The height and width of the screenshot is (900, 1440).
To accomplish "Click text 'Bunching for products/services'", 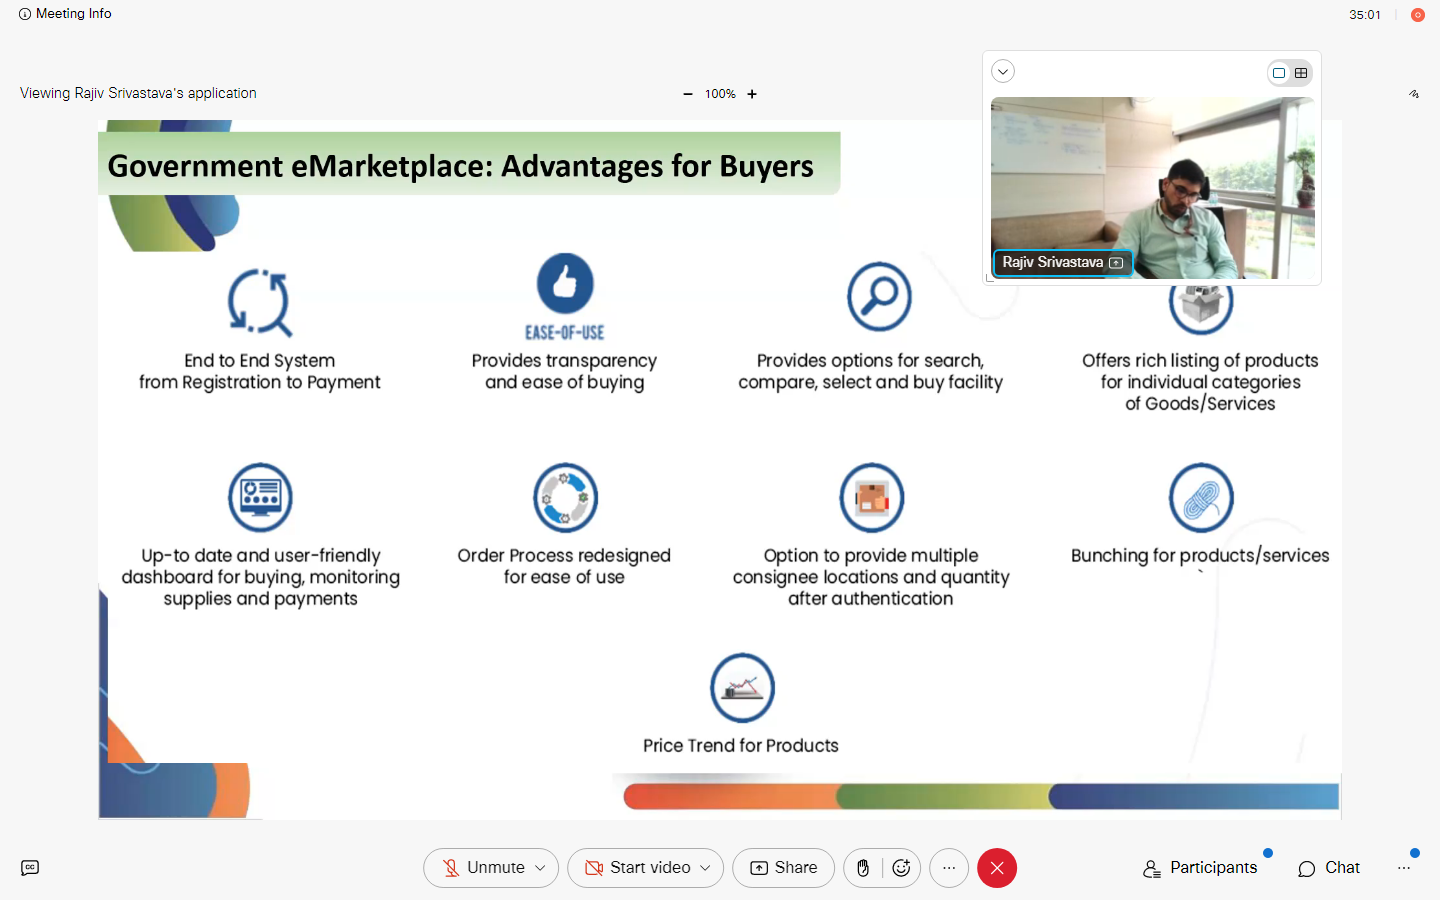I will [x=1200, y=556].
